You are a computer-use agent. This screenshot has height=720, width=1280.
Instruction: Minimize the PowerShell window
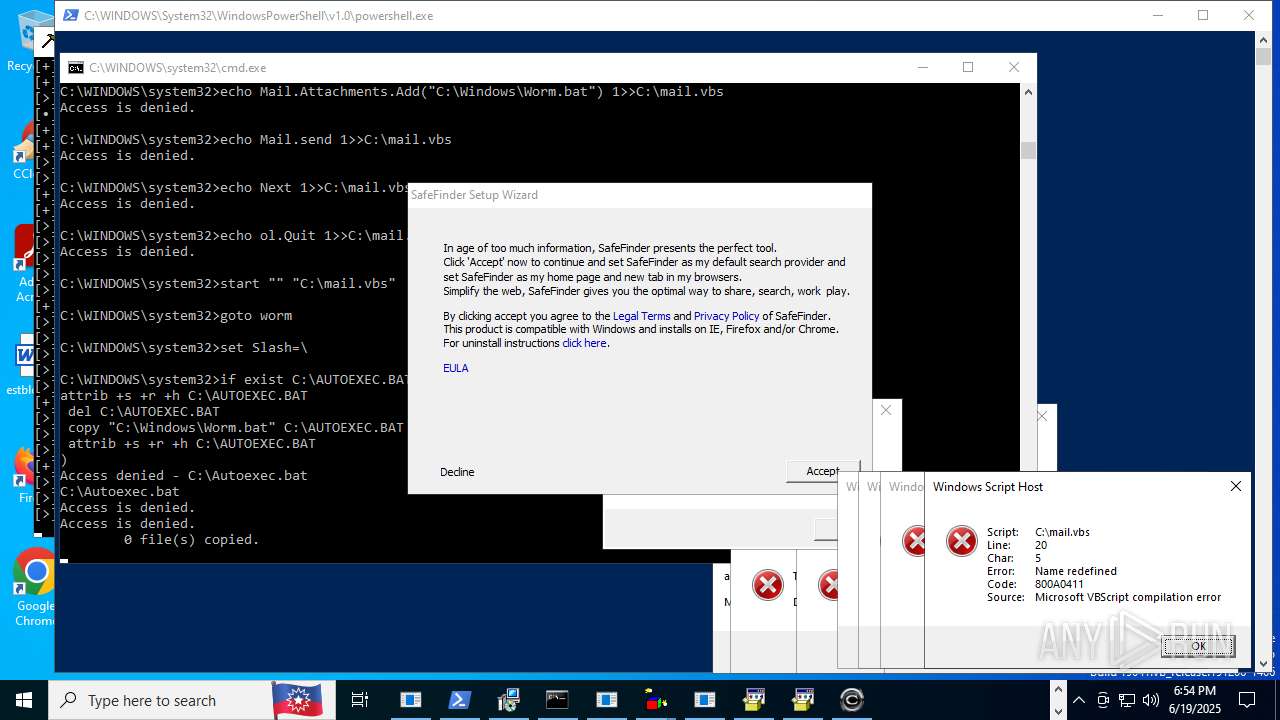[x=1158, y=16]
